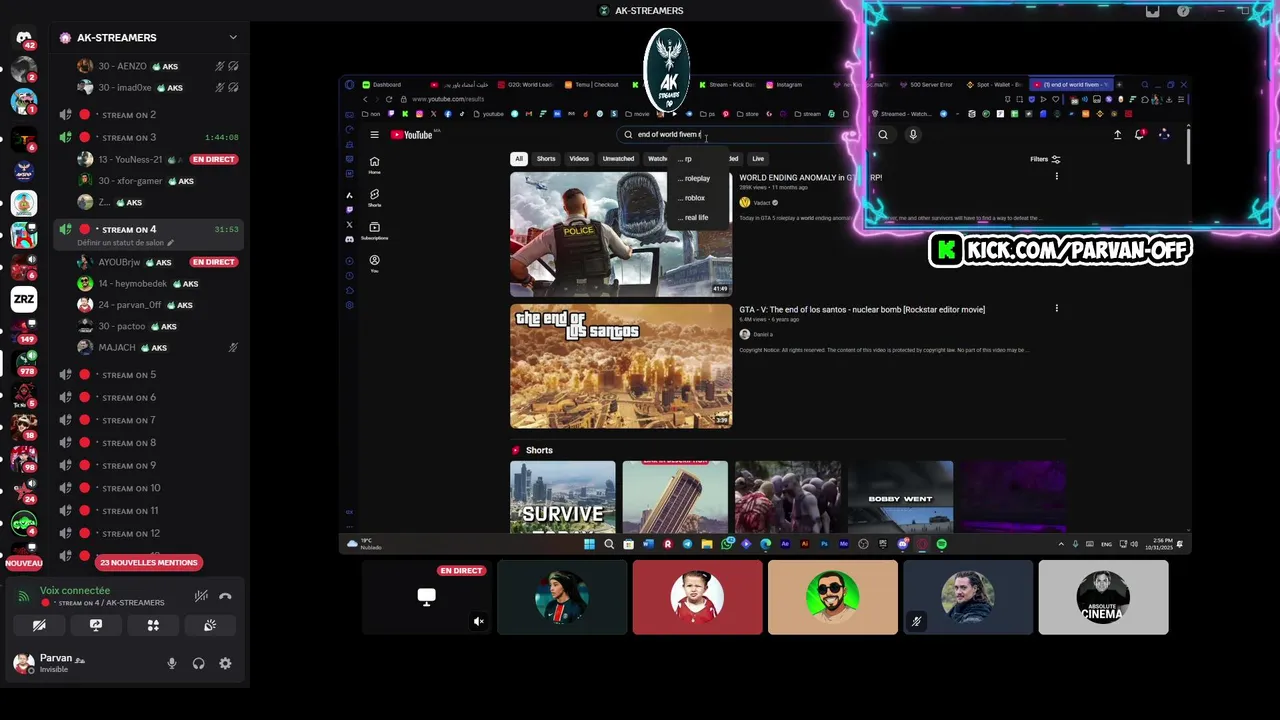The height and width of the screenshot is (720, 1280).
Task: Open YouTube hamburger guide menu
Action: 374,135
